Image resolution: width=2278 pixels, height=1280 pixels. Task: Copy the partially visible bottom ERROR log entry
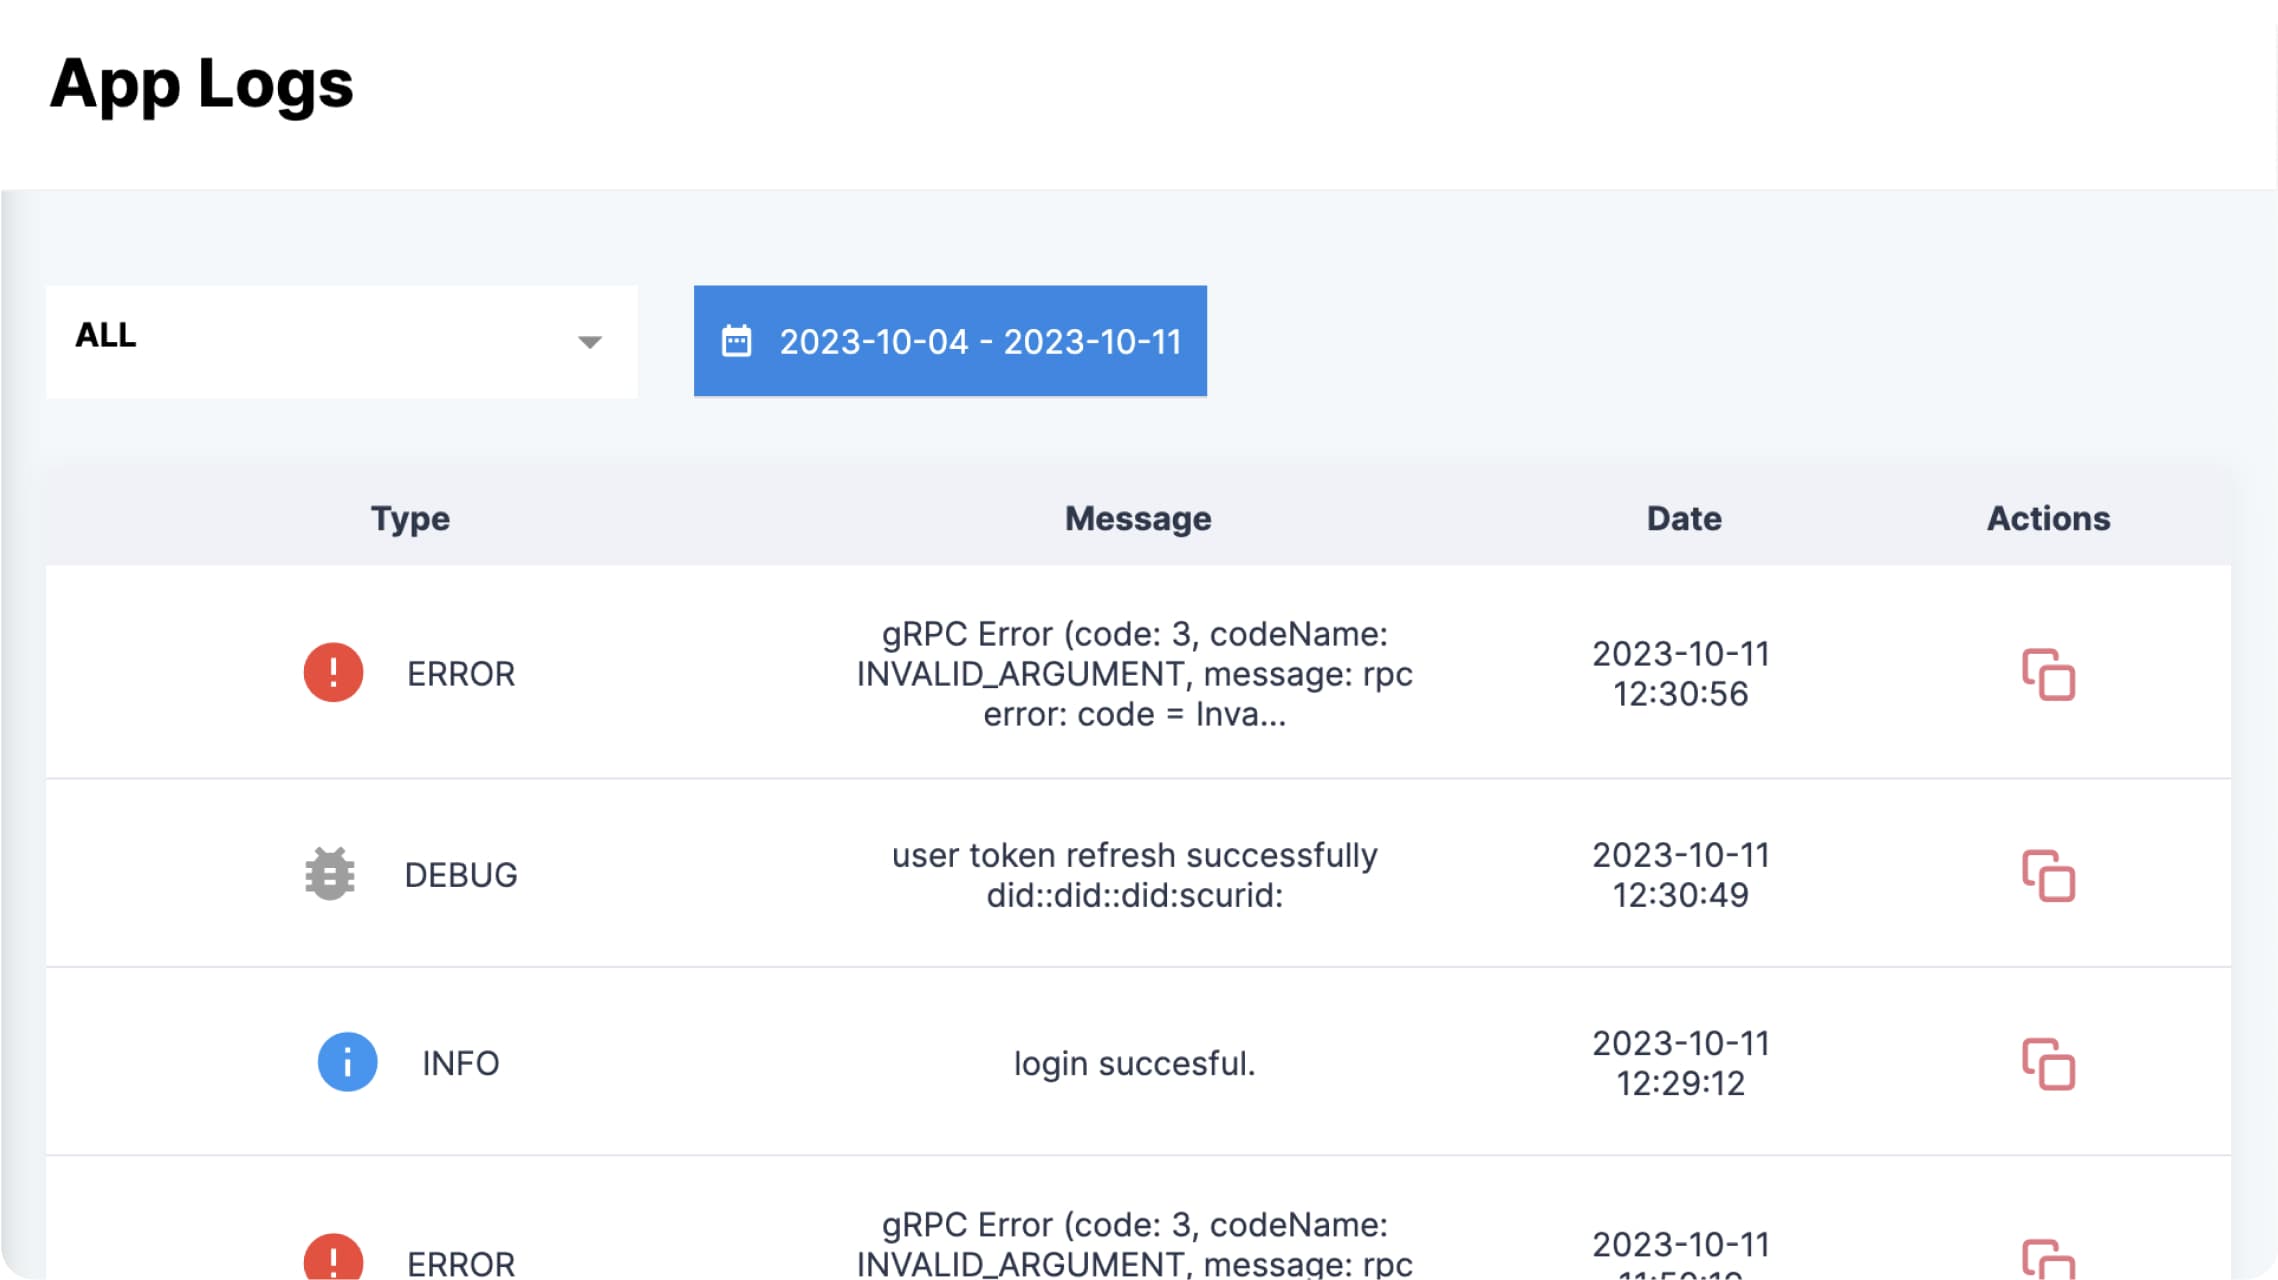[2048, 1259]
